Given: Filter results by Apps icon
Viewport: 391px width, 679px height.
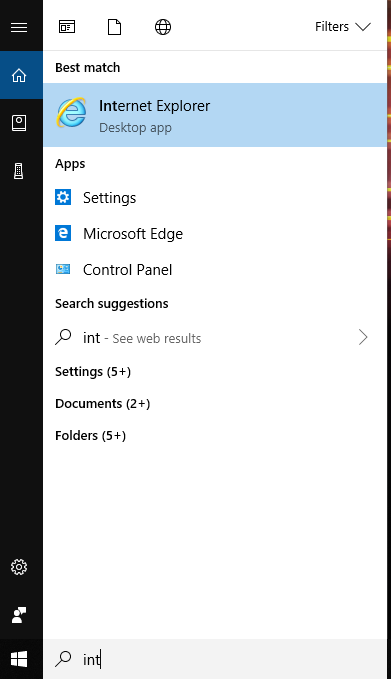Looking at the screenshot, I should (x=67, y=27).
